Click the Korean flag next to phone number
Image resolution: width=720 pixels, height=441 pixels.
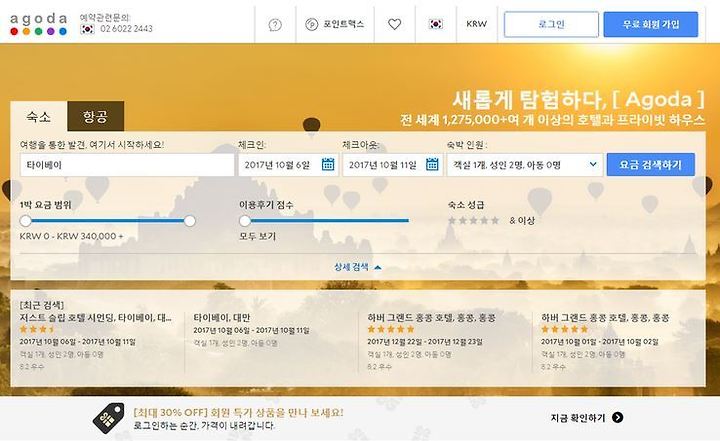click(x=87, y=29)
